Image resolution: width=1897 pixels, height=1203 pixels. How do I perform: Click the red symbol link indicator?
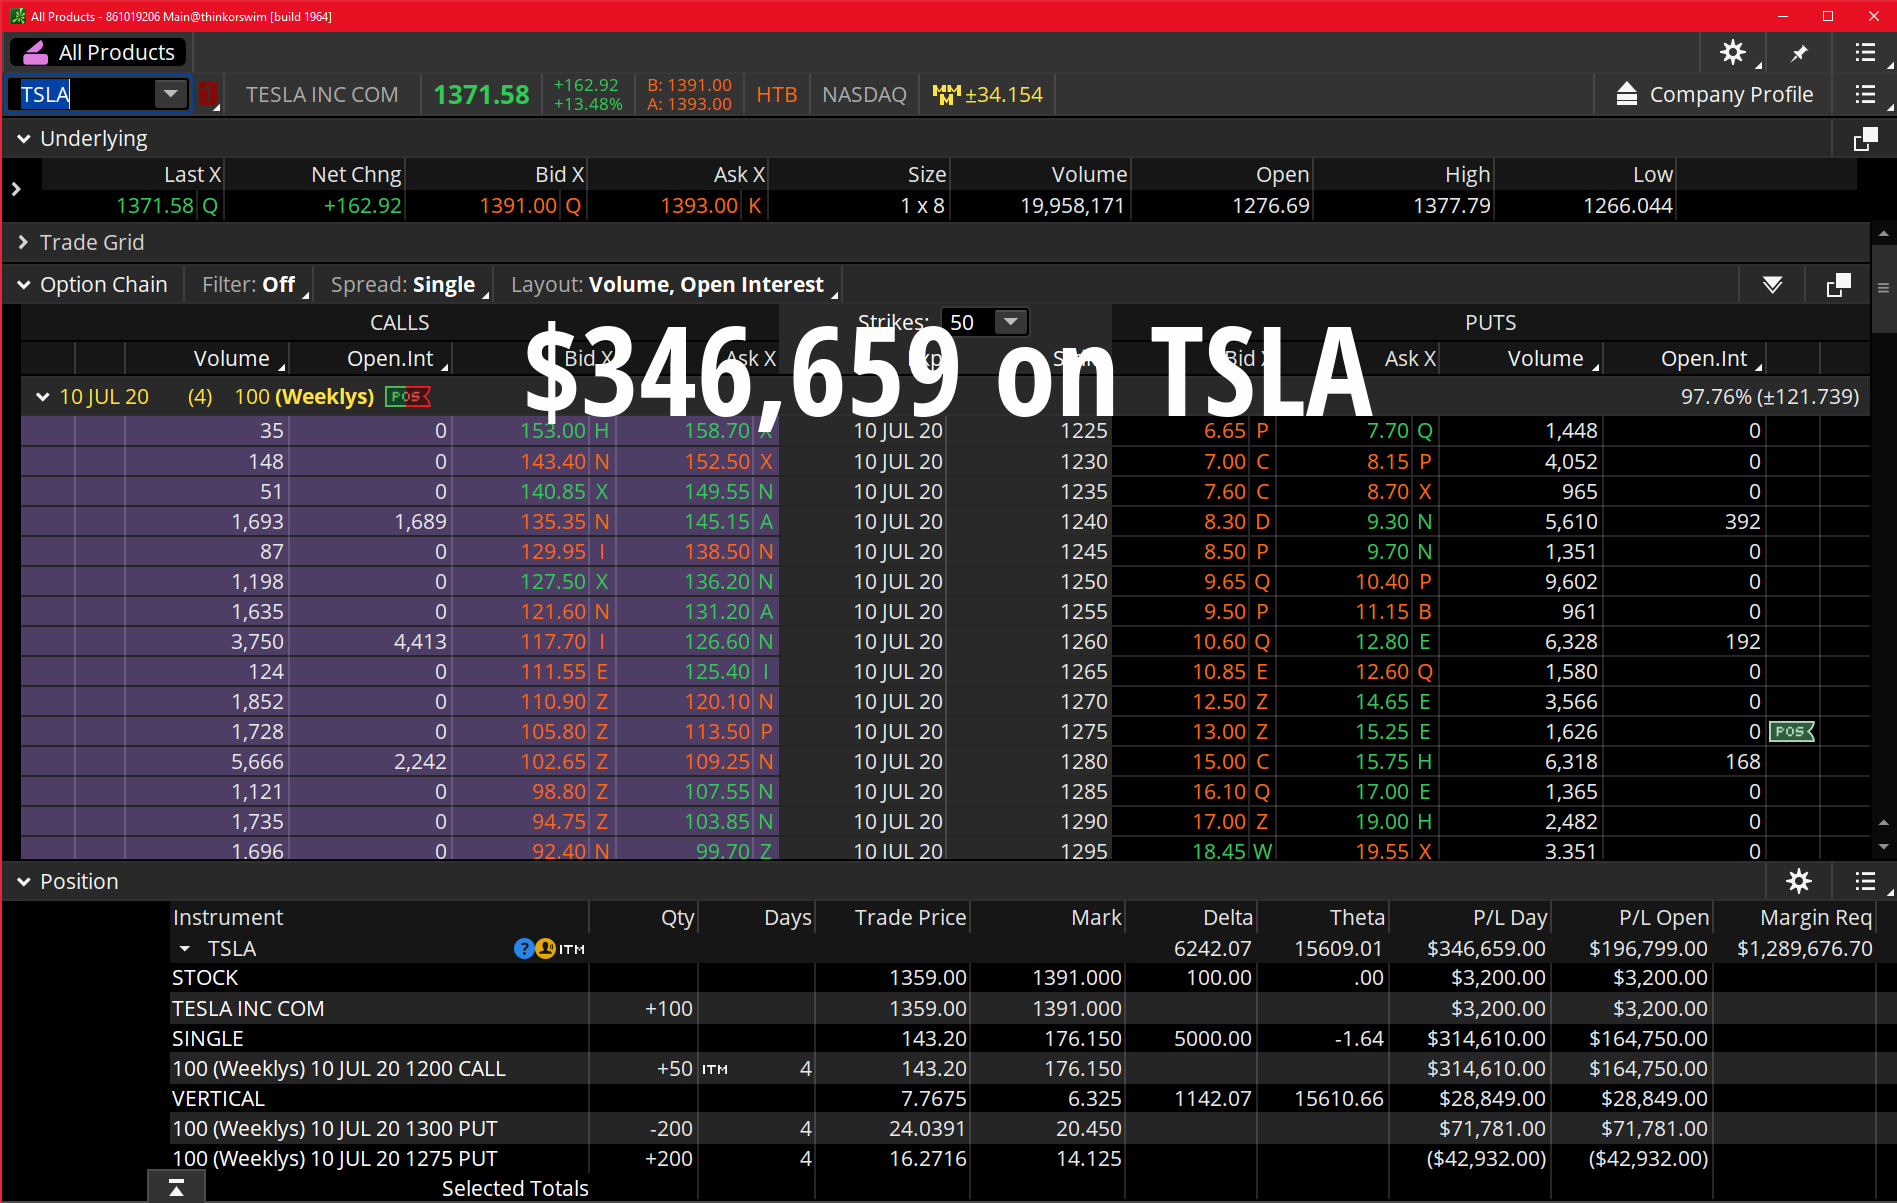tap(208, 94)
